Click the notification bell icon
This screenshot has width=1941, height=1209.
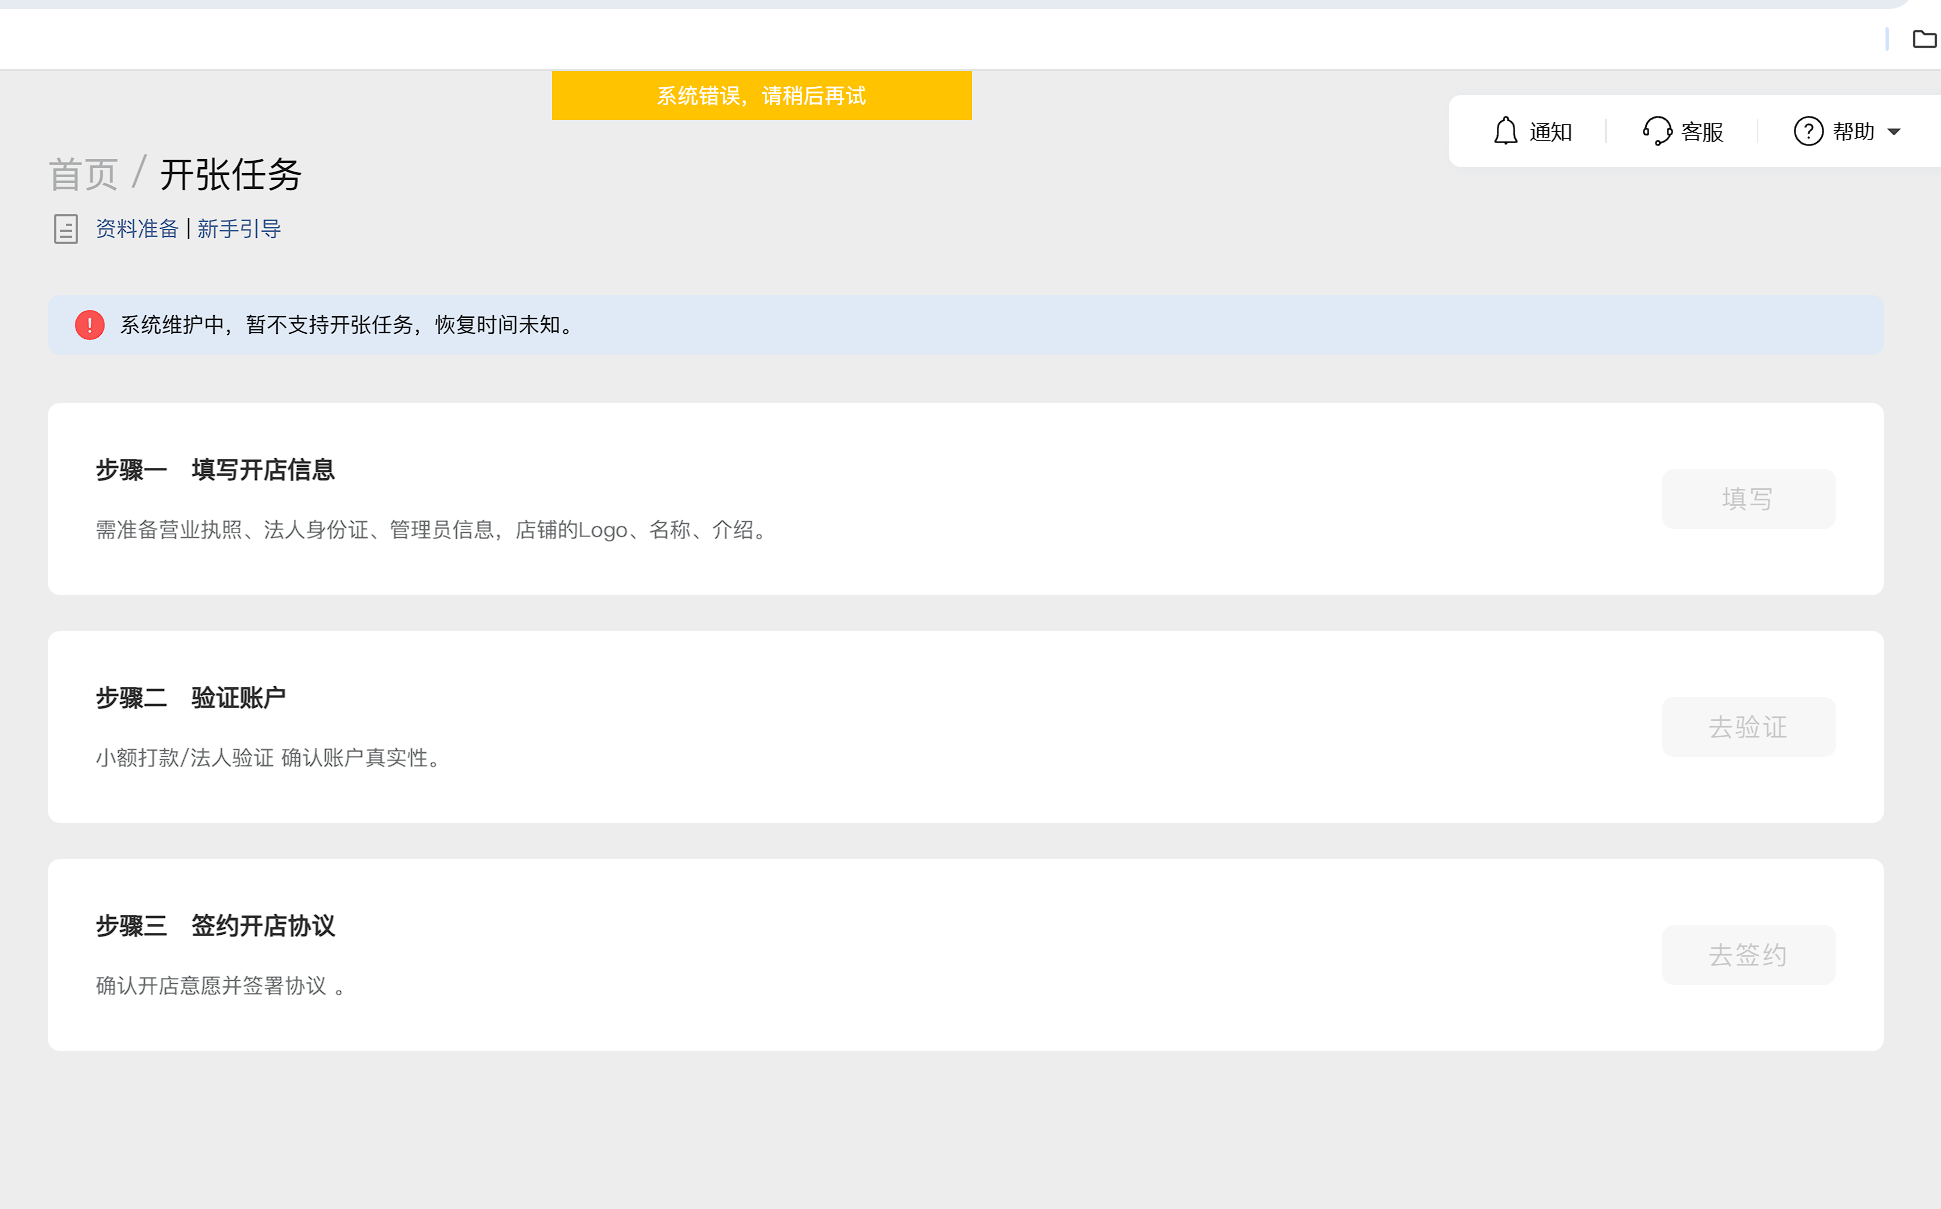1505,131
